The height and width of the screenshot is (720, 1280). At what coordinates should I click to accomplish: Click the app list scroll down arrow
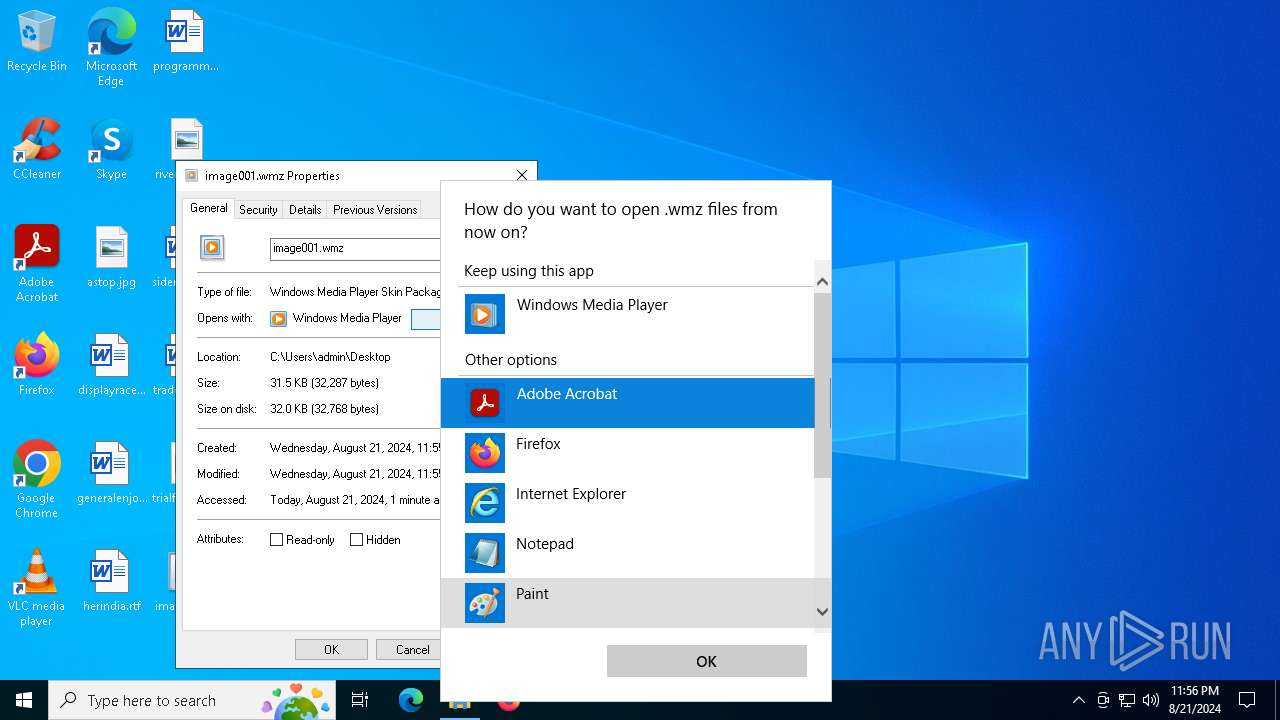coord(822,611)
